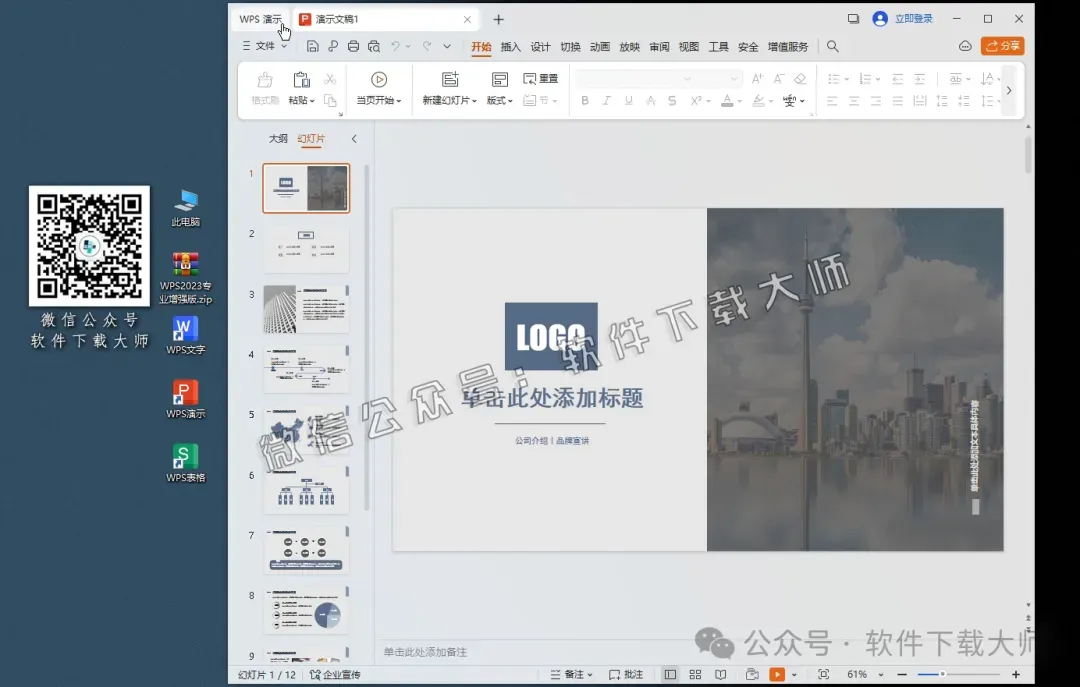
Task: Start slideshow from current slide play icon
Action: (379, 79)
